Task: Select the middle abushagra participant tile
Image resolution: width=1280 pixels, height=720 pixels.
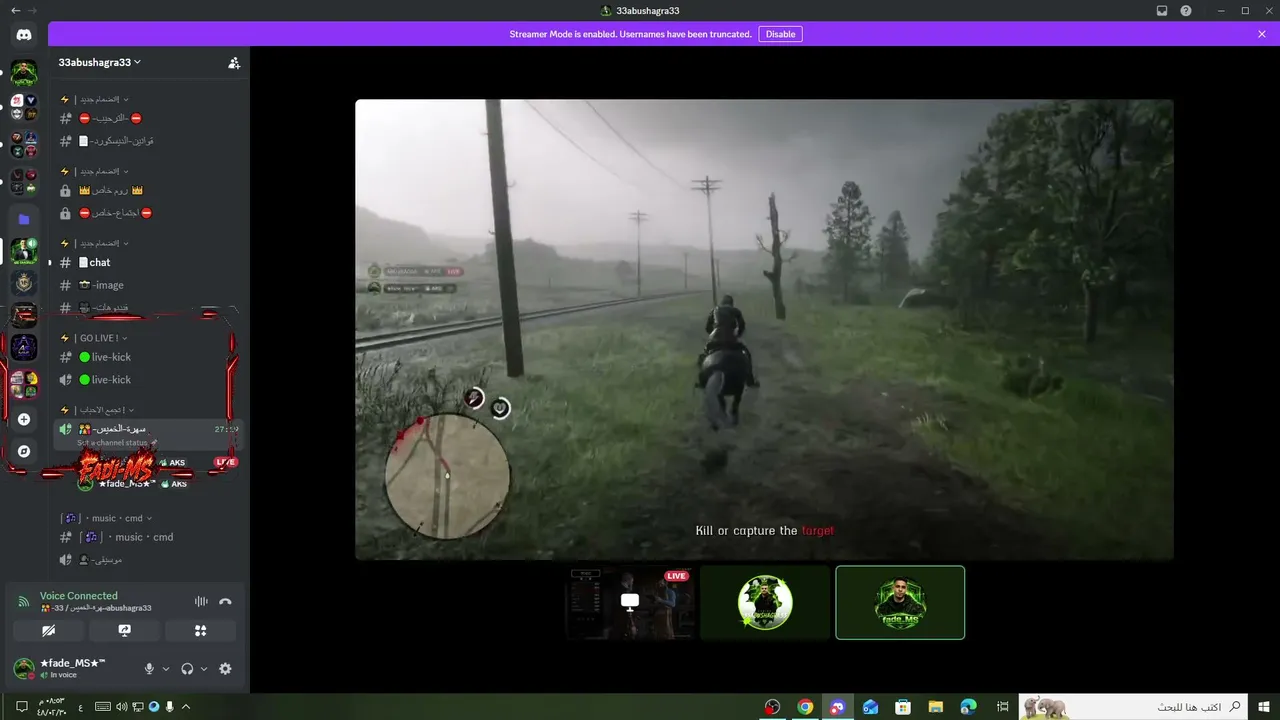Action: coord(765,602)
